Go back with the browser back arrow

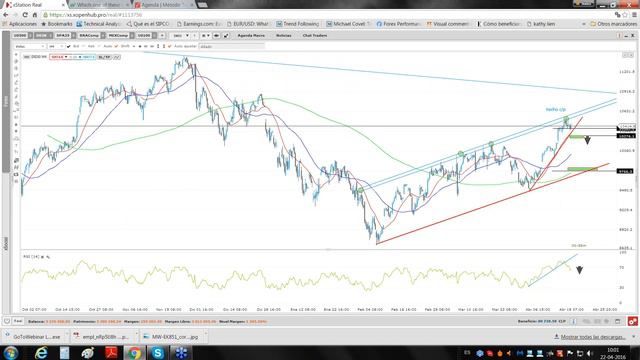pyautogui.click(x=5, y=15)
